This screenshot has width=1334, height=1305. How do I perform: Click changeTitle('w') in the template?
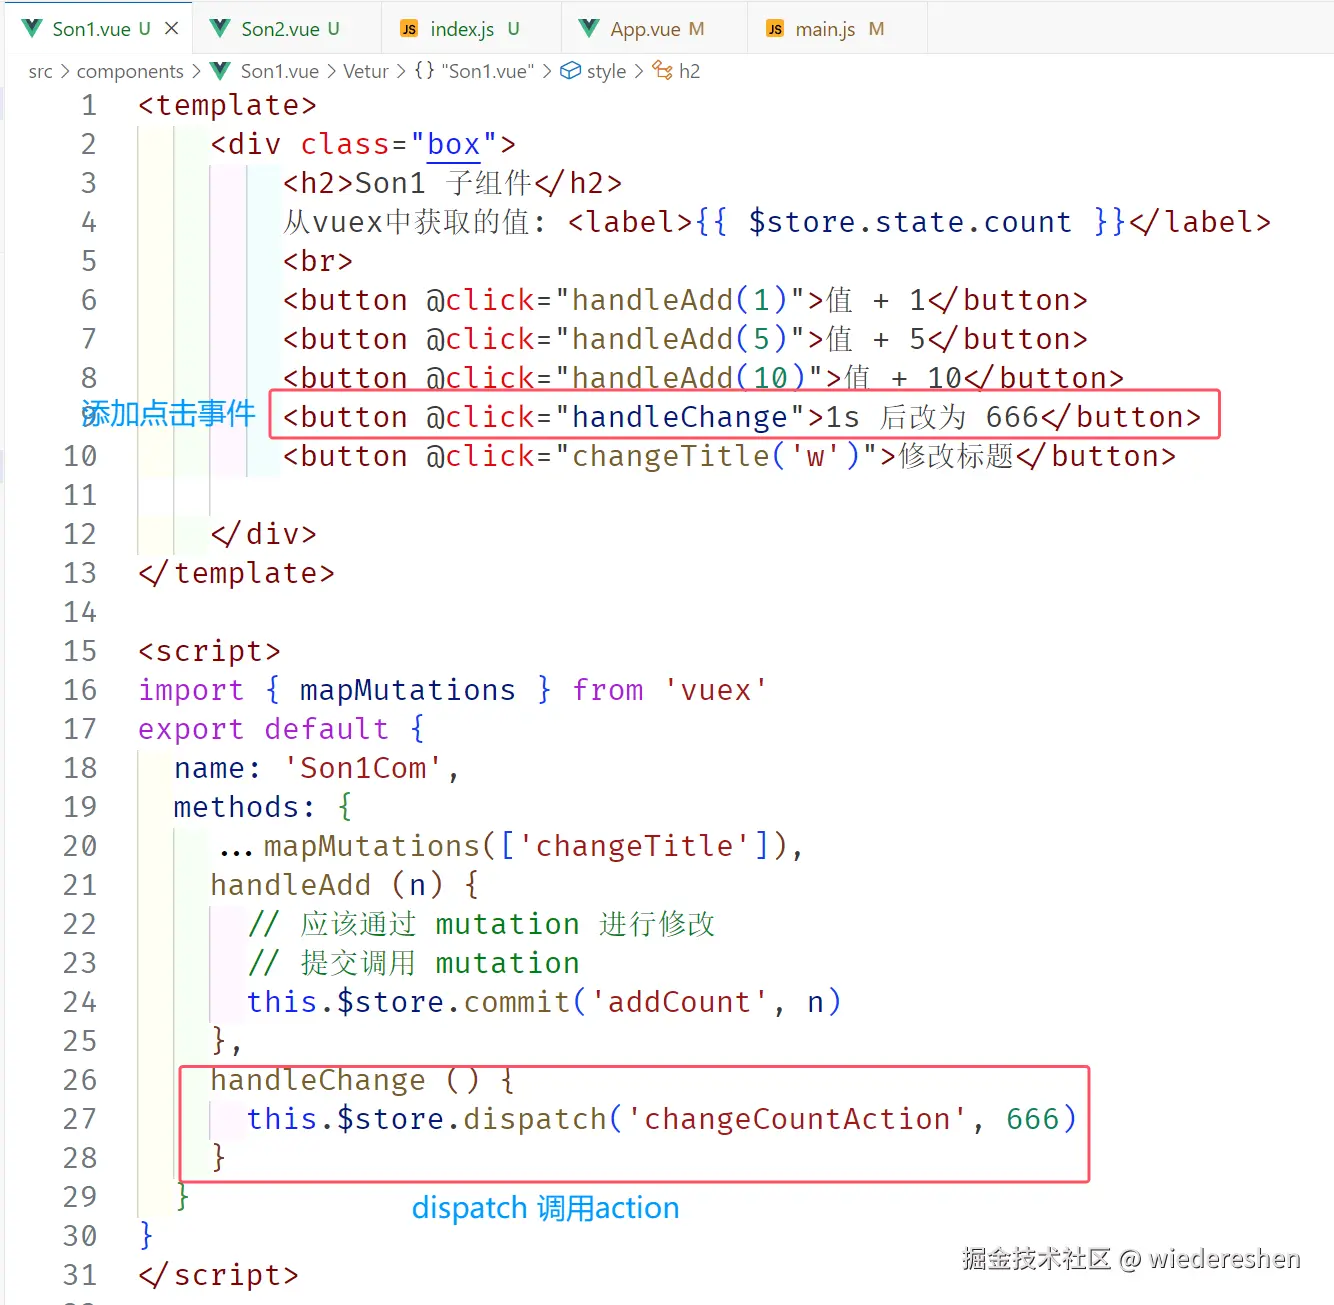click(x=716, y=456)
